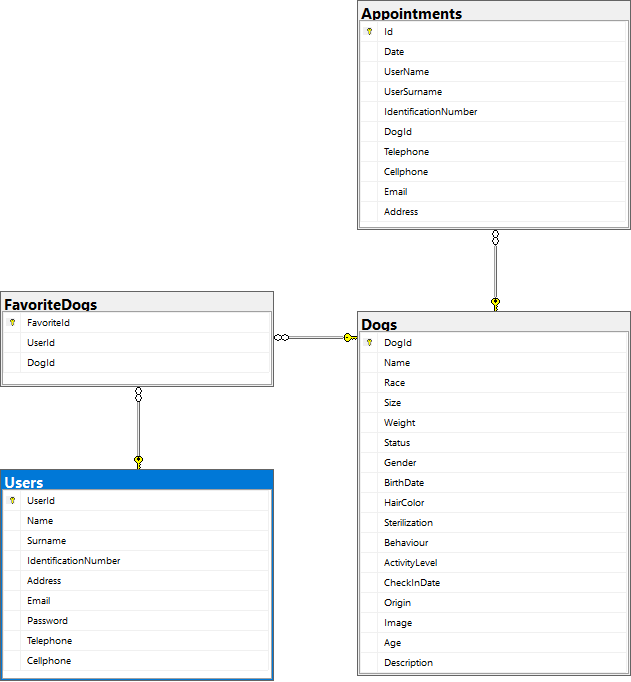Select the UserSurname column in Appointments

pos(493,91)
